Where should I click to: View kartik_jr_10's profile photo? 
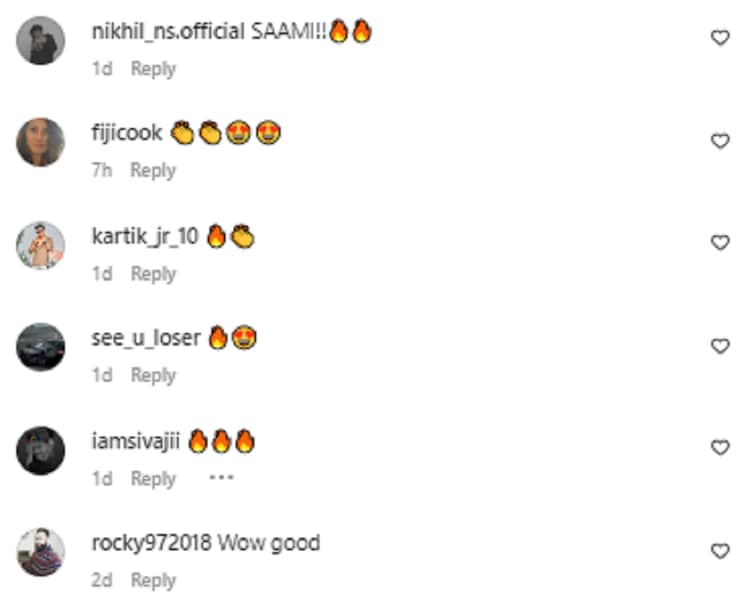(x=41, y=245)
